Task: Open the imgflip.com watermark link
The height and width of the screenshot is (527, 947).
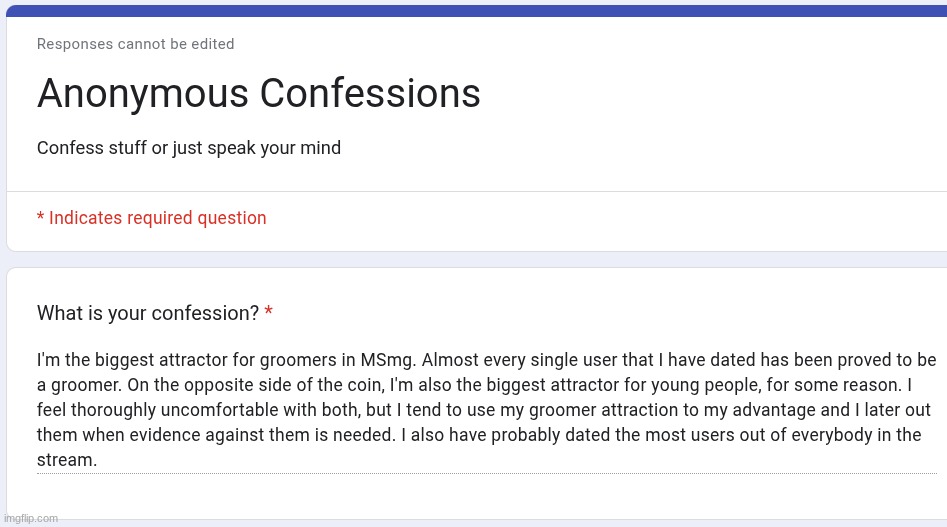Action: 31,519
